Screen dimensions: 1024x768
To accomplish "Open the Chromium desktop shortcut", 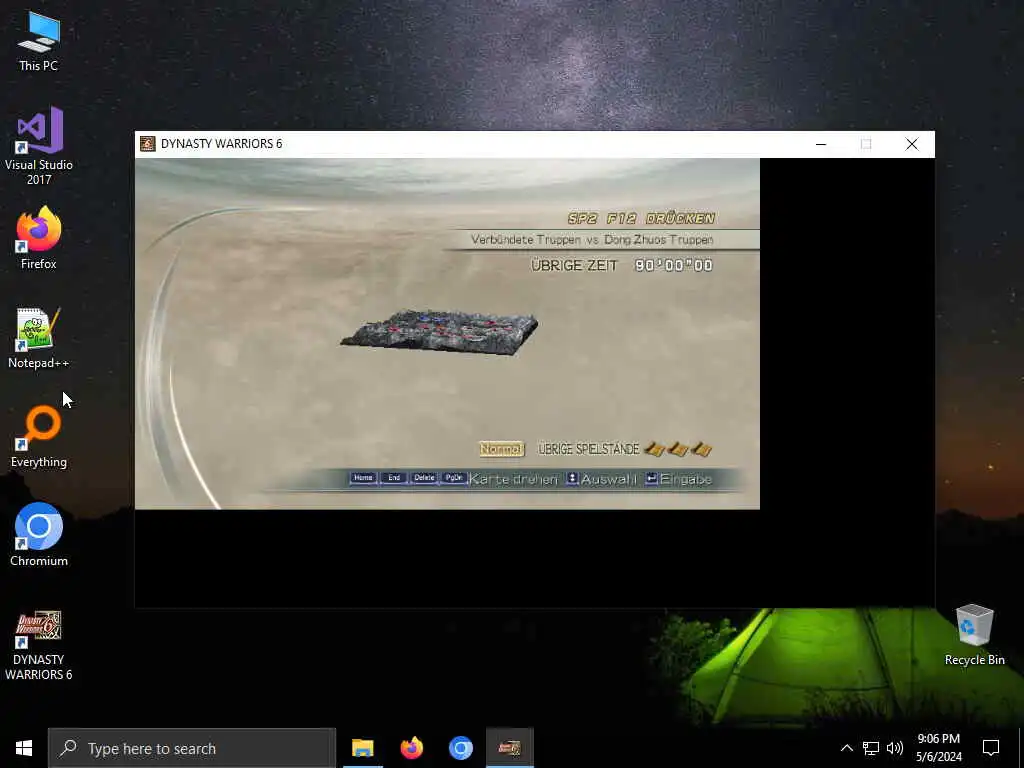I will pyautogui.click(x=39, y=535).
